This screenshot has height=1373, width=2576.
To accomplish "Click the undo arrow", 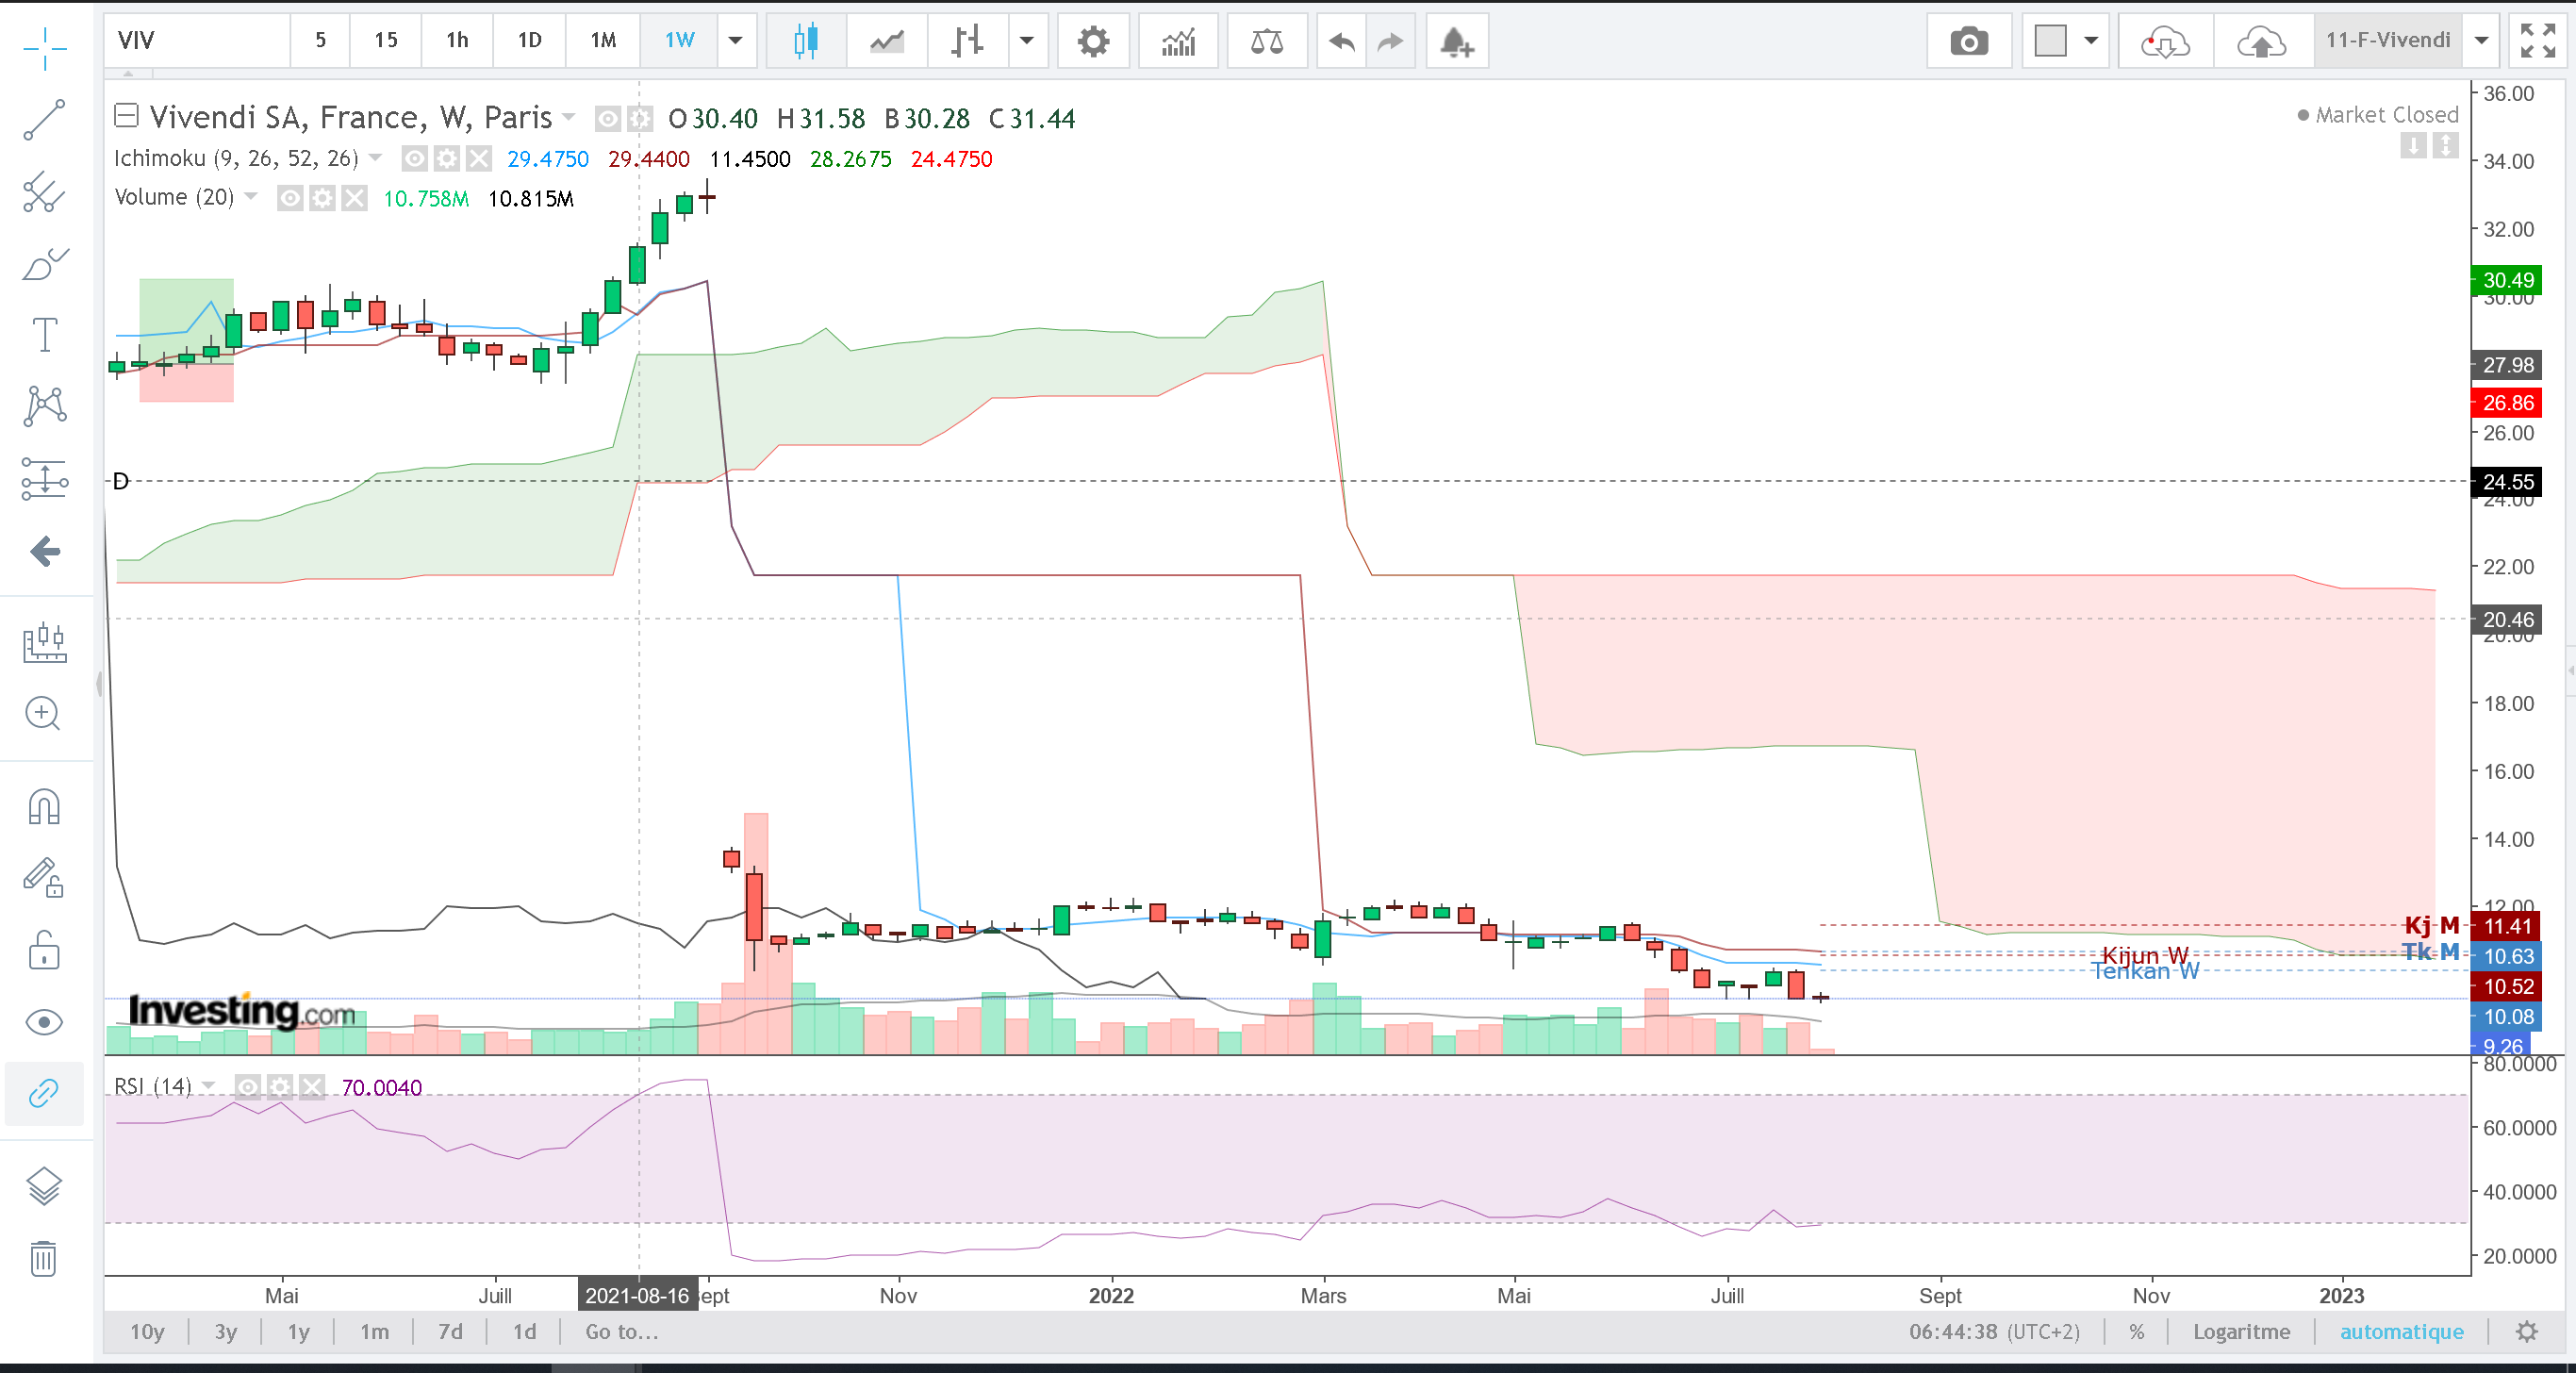I will [1341, 41].
